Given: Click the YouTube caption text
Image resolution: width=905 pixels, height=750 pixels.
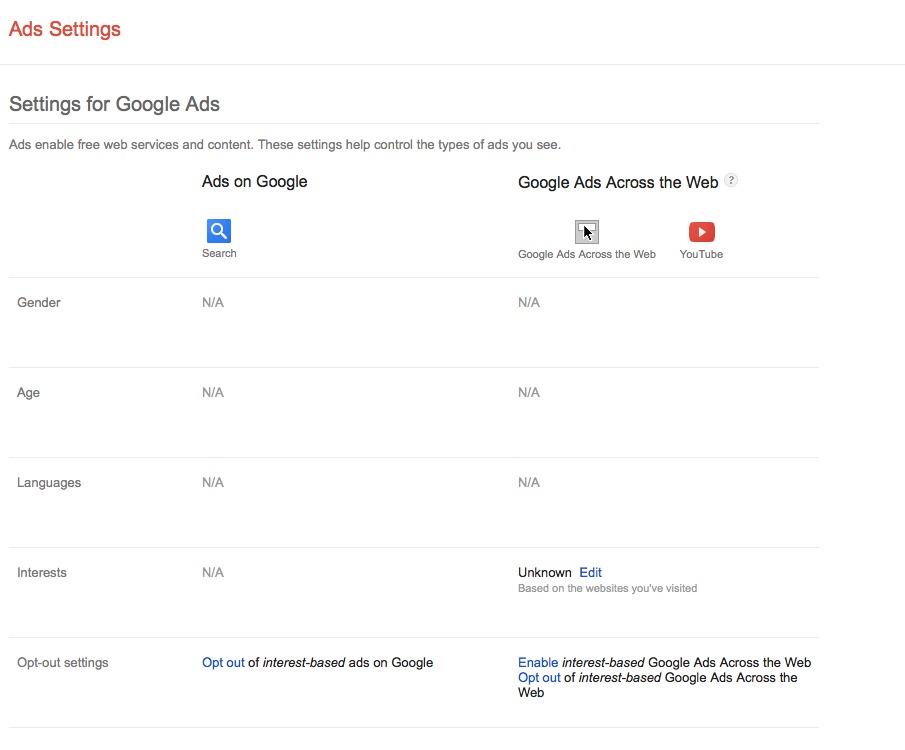Looking at the screenshot, I should point(701,255).
